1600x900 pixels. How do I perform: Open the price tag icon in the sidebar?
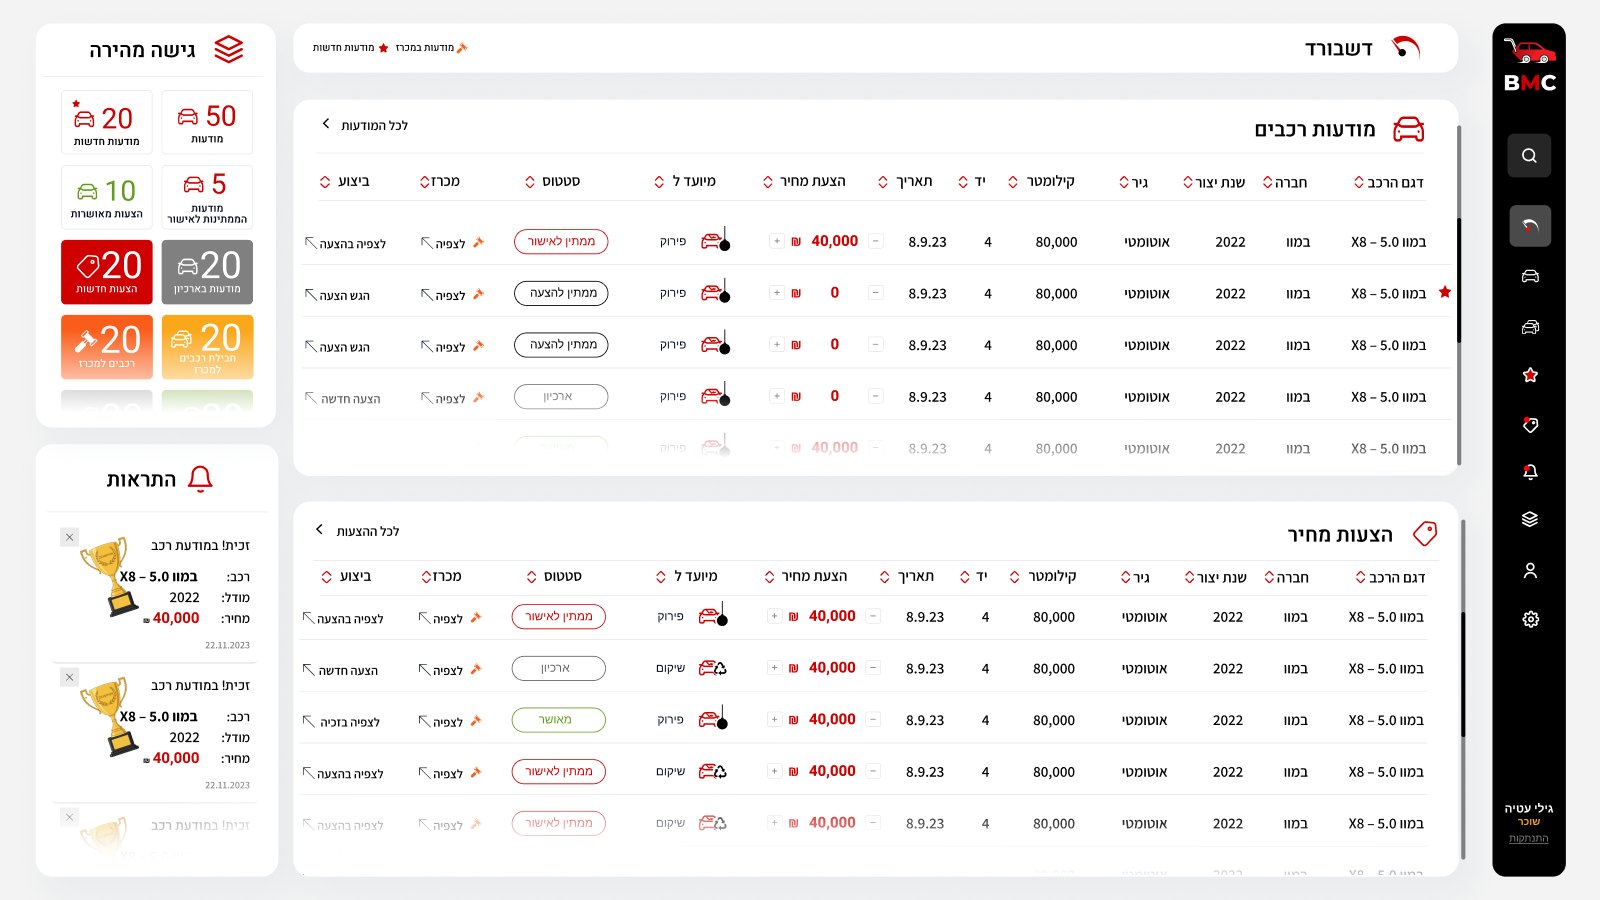[x=1530, y=425]
